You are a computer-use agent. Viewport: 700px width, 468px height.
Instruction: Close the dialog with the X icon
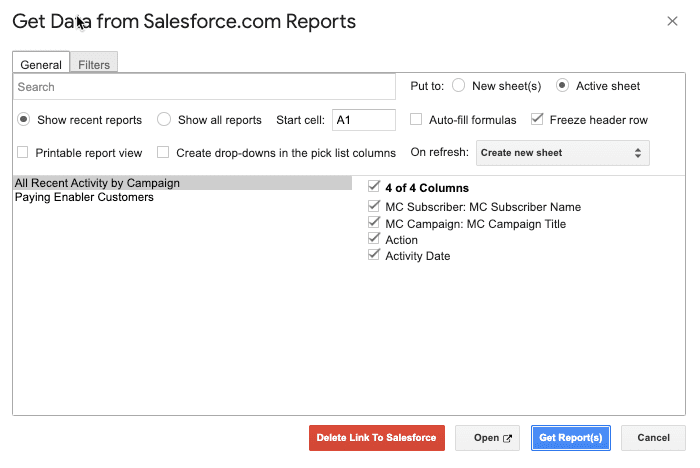pos(669,21)
